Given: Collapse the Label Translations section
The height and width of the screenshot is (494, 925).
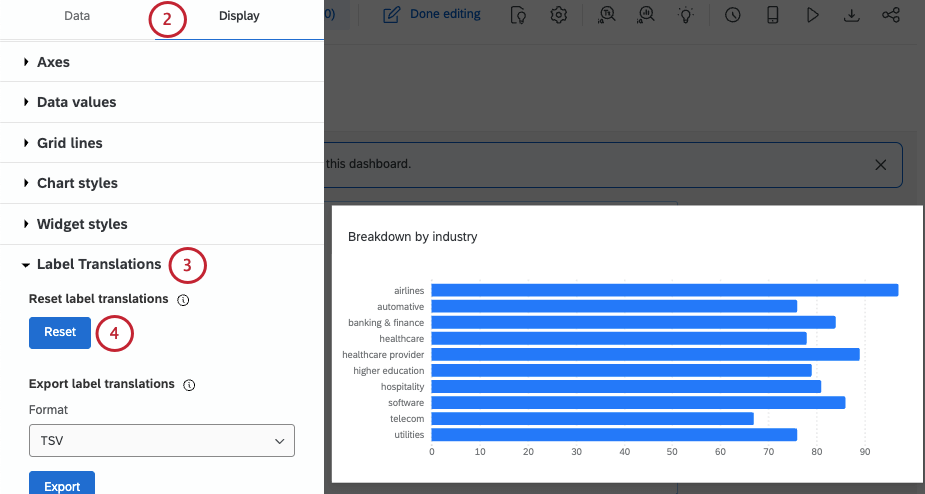Looking at the screenshot, I should [98, 264].
